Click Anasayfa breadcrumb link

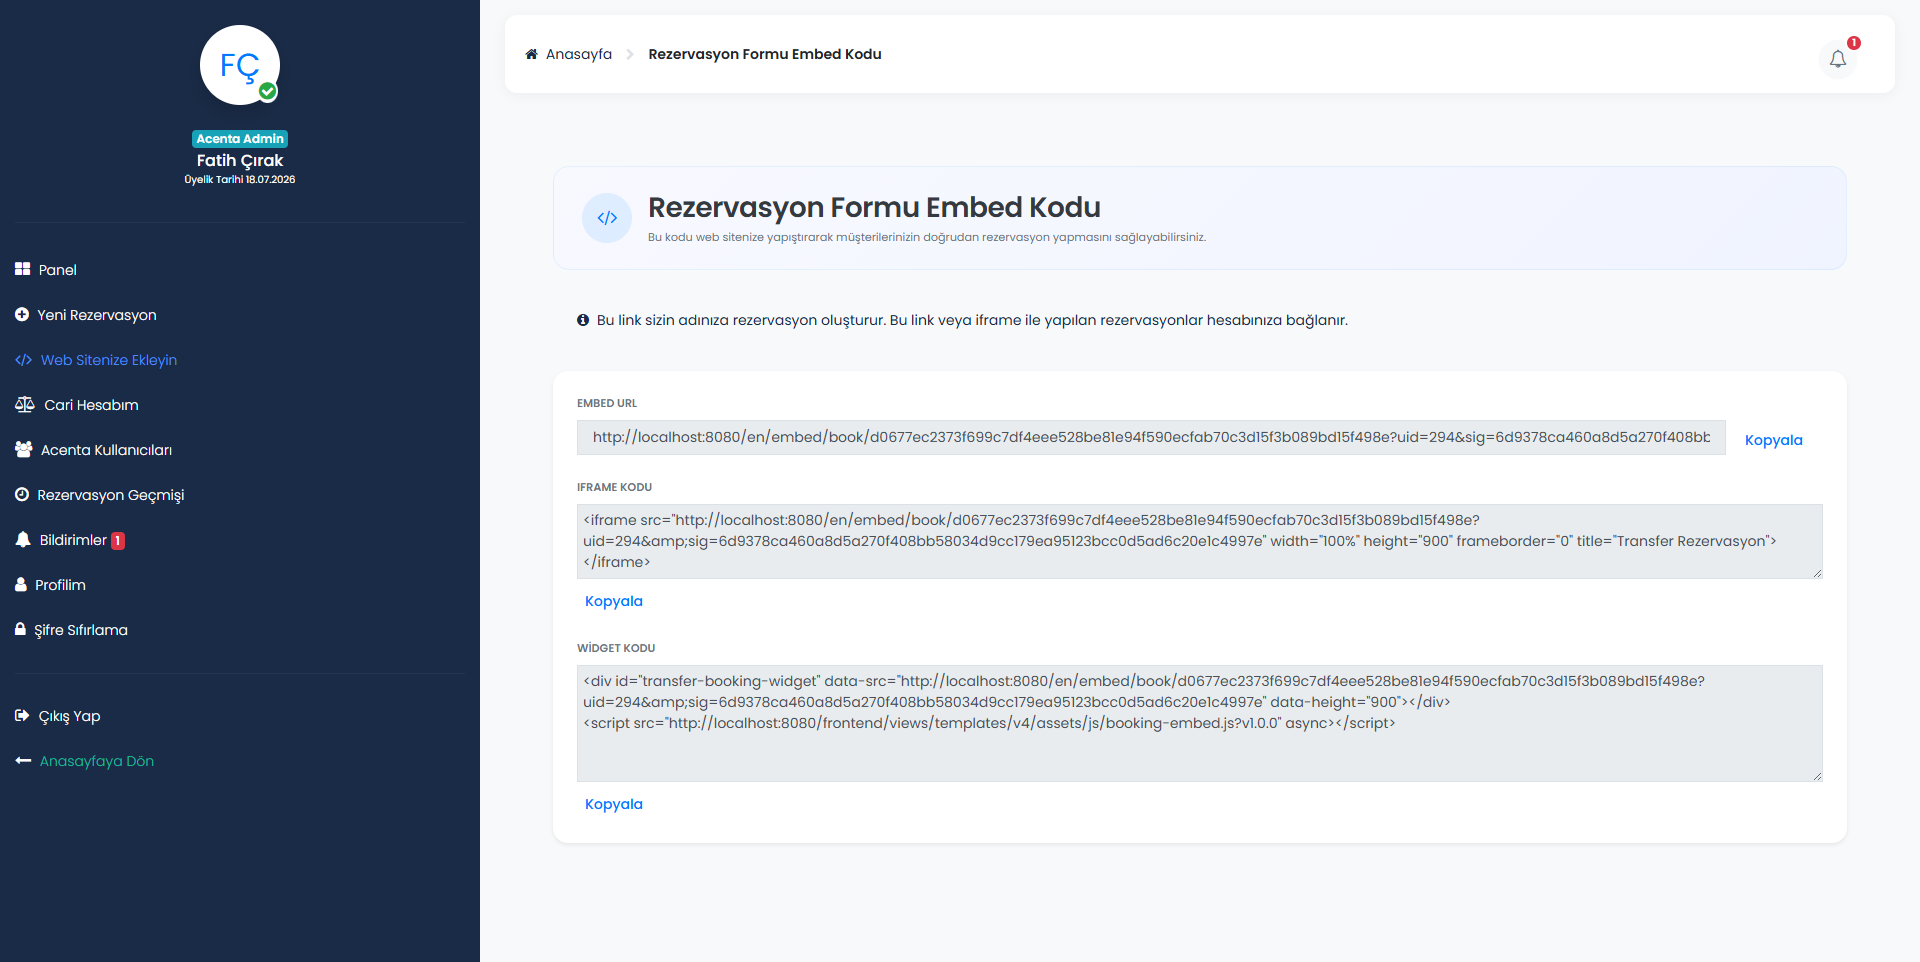(578, 54)
